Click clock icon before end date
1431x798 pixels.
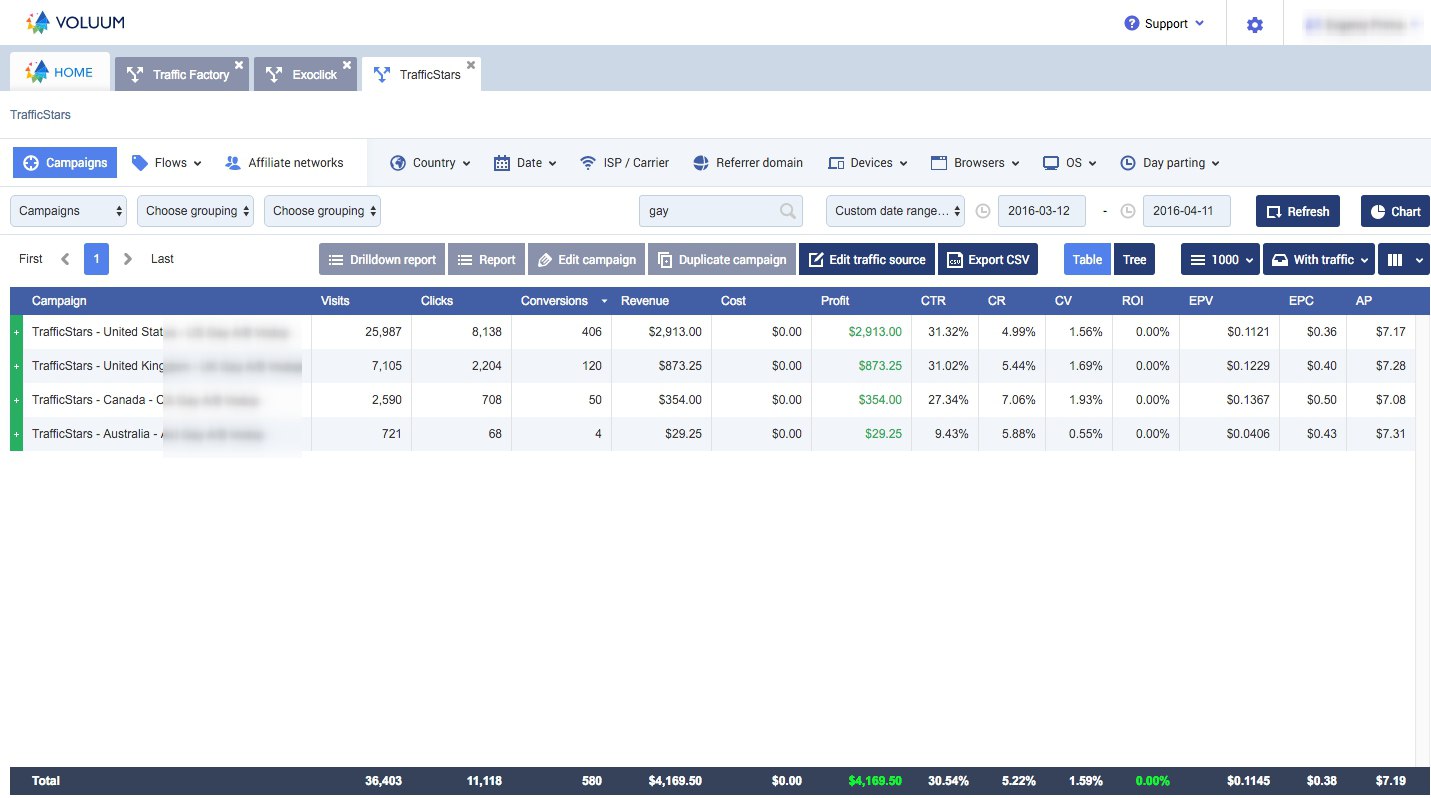point(1128,211)
